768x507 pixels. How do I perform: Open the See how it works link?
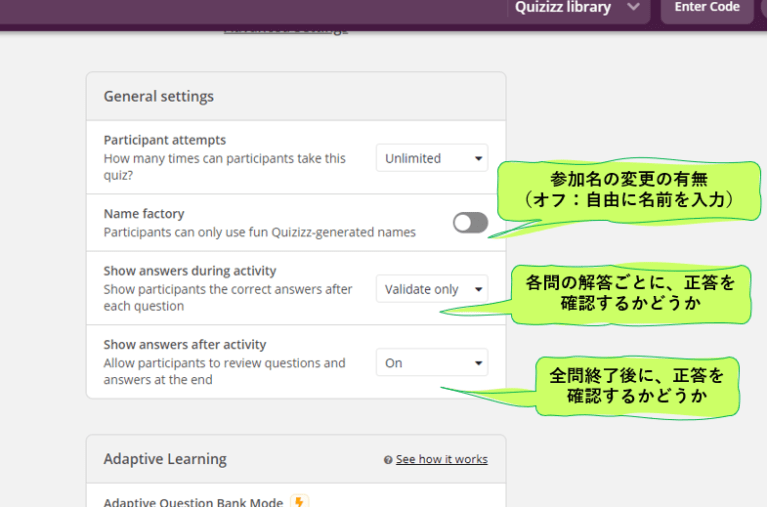coord(442,459)
